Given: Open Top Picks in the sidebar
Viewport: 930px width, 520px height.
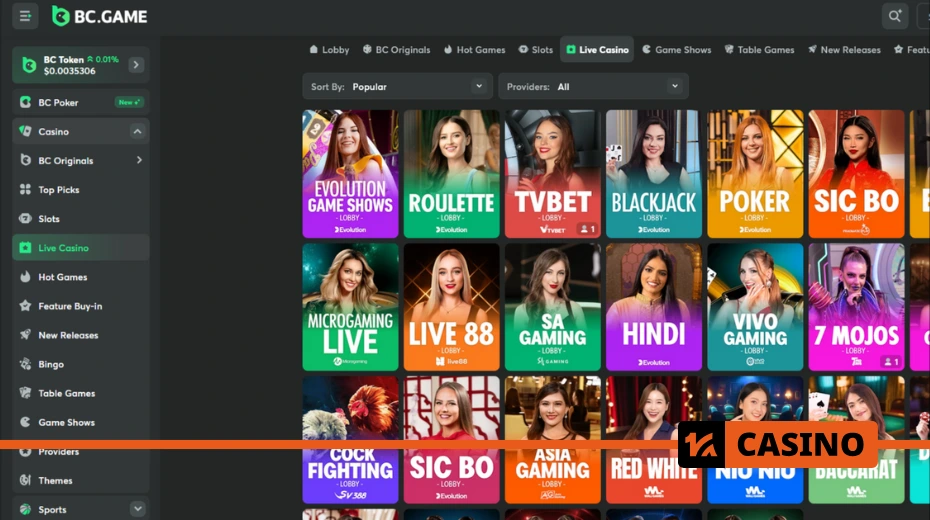Looking at the screenshot, I should (81, 190).
